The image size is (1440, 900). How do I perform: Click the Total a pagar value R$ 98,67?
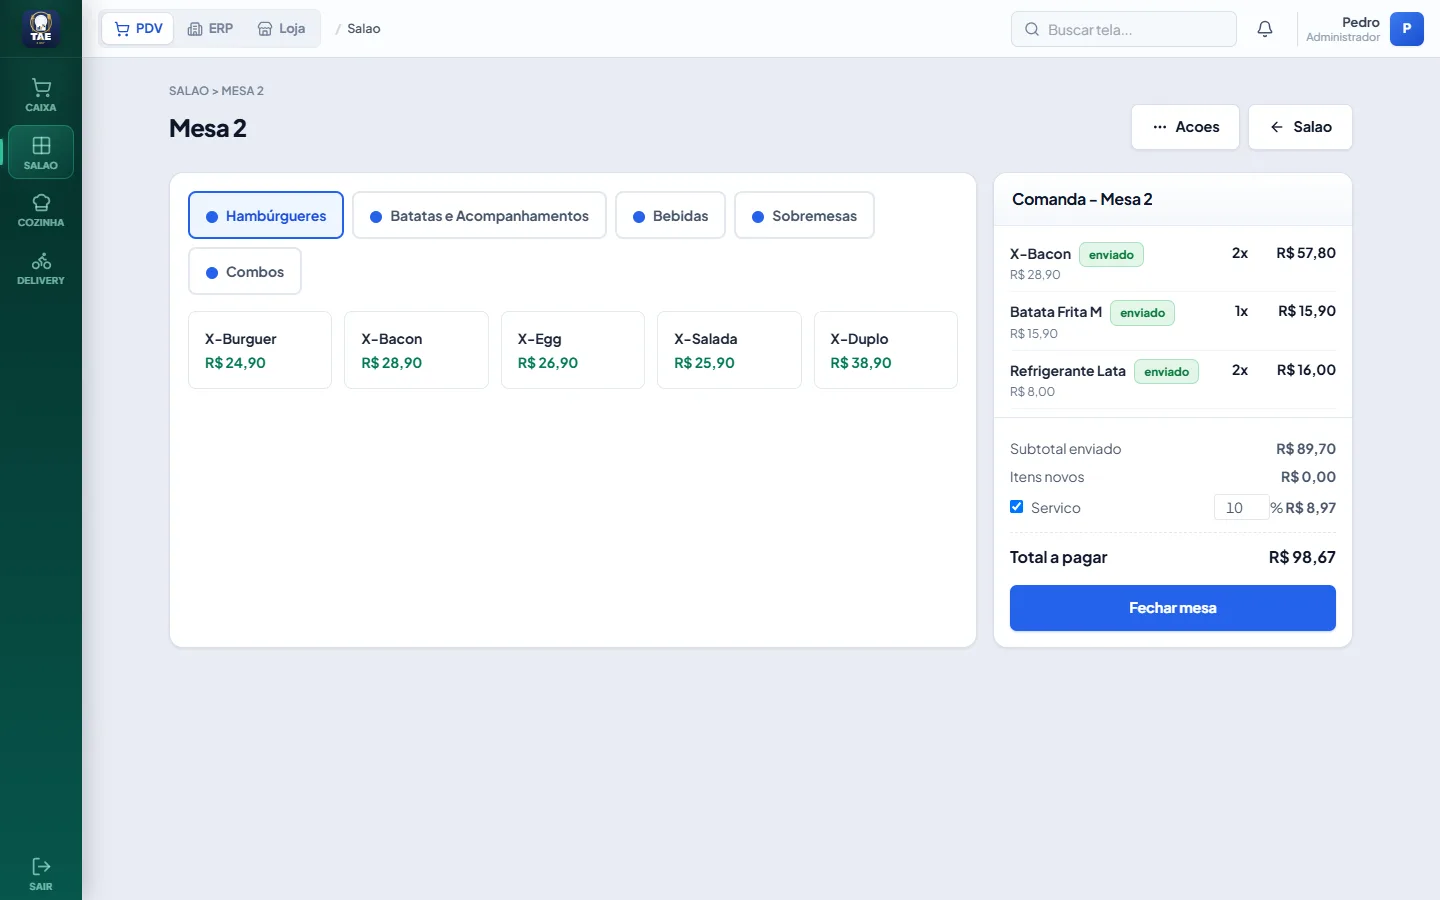click(x=1302, y=557)
